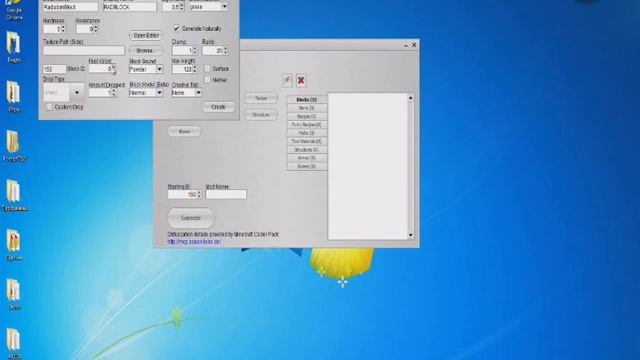Open the Minecraft Coder Pack link
640x360 pixels.
click(194, 242)
